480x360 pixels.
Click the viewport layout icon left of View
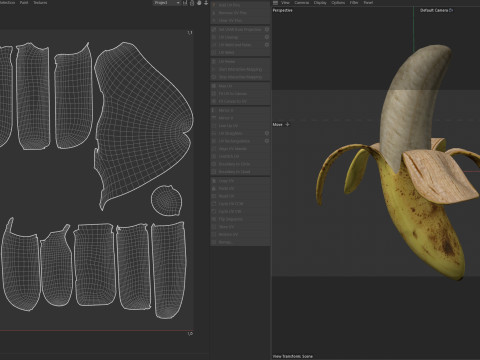pos(275,3)
